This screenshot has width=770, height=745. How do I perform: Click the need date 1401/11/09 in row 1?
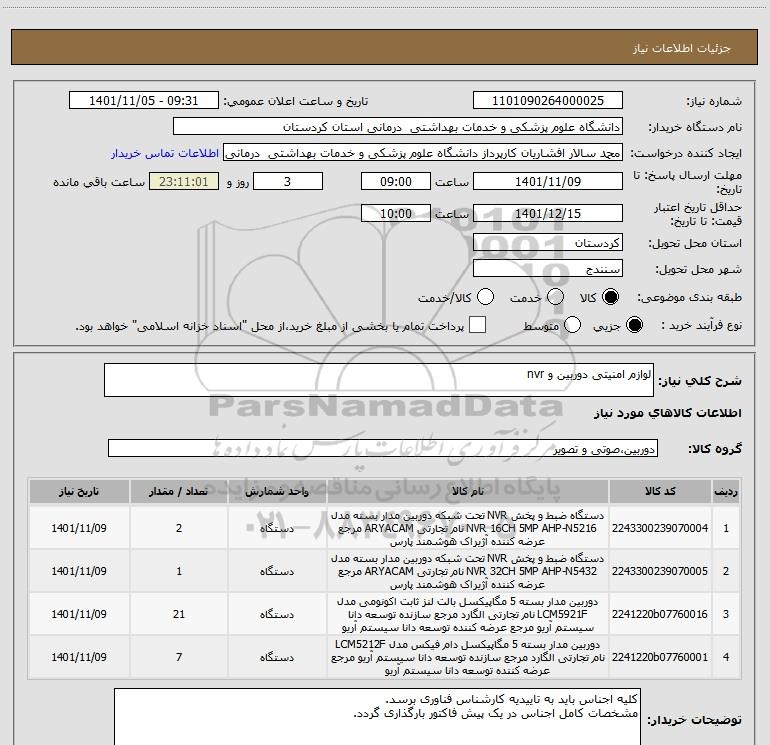(x=79, y=528)
